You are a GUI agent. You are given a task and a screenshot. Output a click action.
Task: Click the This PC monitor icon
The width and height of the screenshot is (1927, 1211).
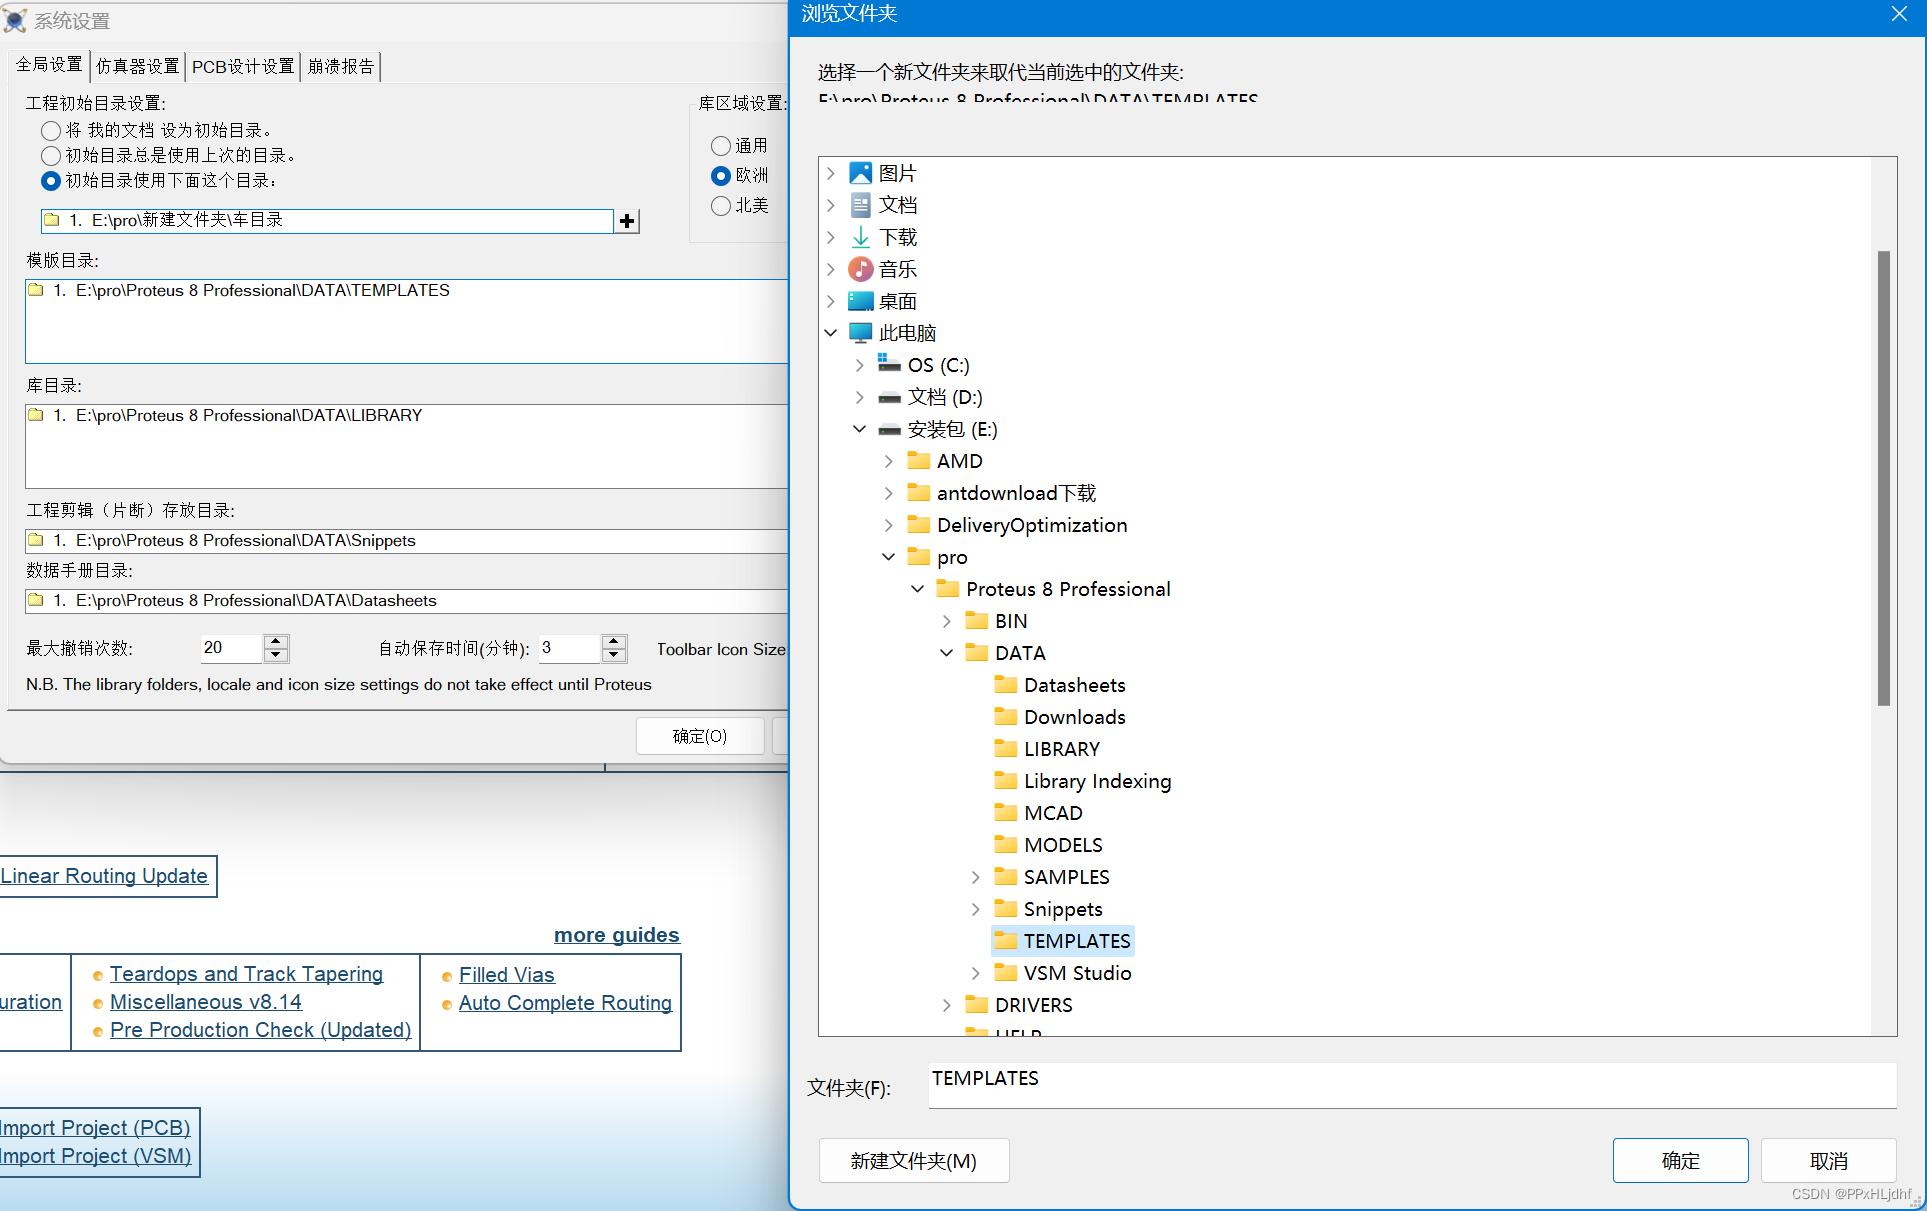pyautogui.click(x=860, y=332)
